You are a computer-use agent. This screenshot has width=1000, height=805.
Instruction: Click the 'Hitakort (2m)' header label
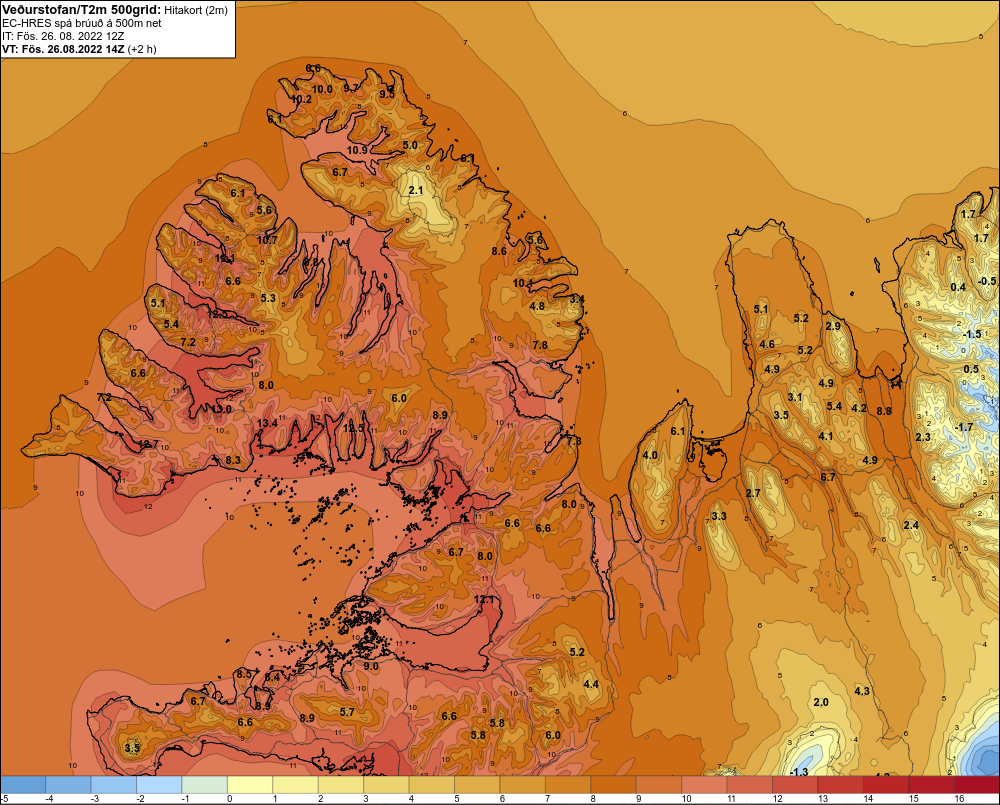(196, 10)
